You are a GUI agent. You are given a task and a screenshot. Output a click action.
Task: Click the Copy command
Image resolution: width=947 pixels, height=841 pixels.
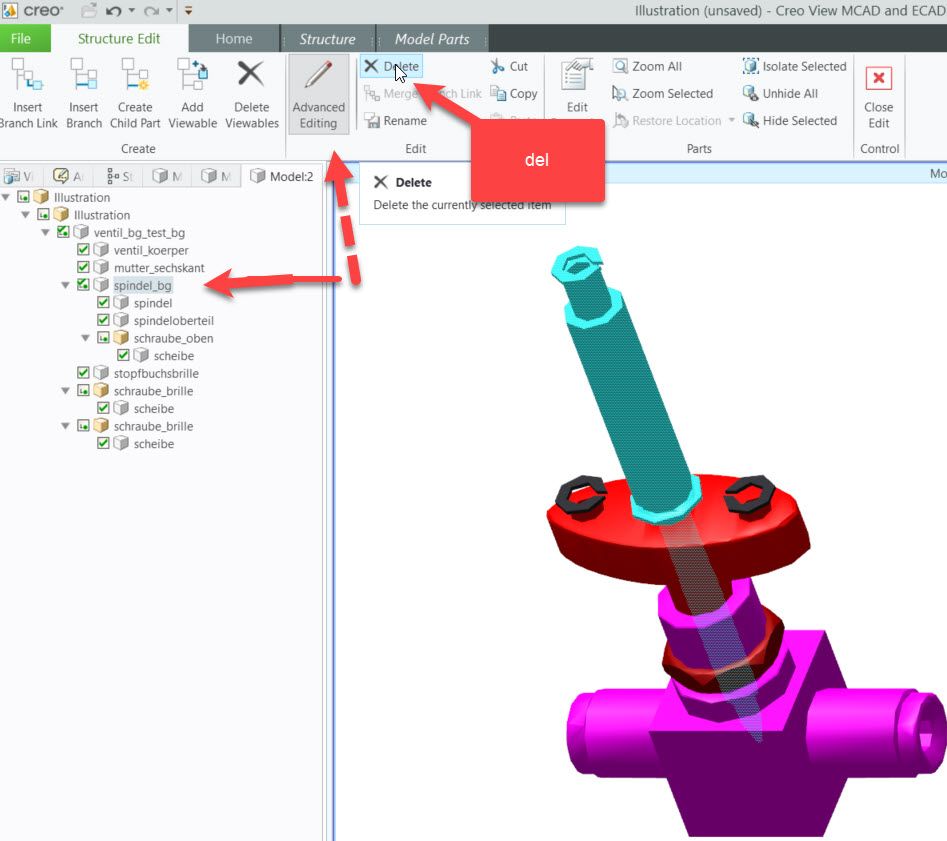click(x=513, y=94)
